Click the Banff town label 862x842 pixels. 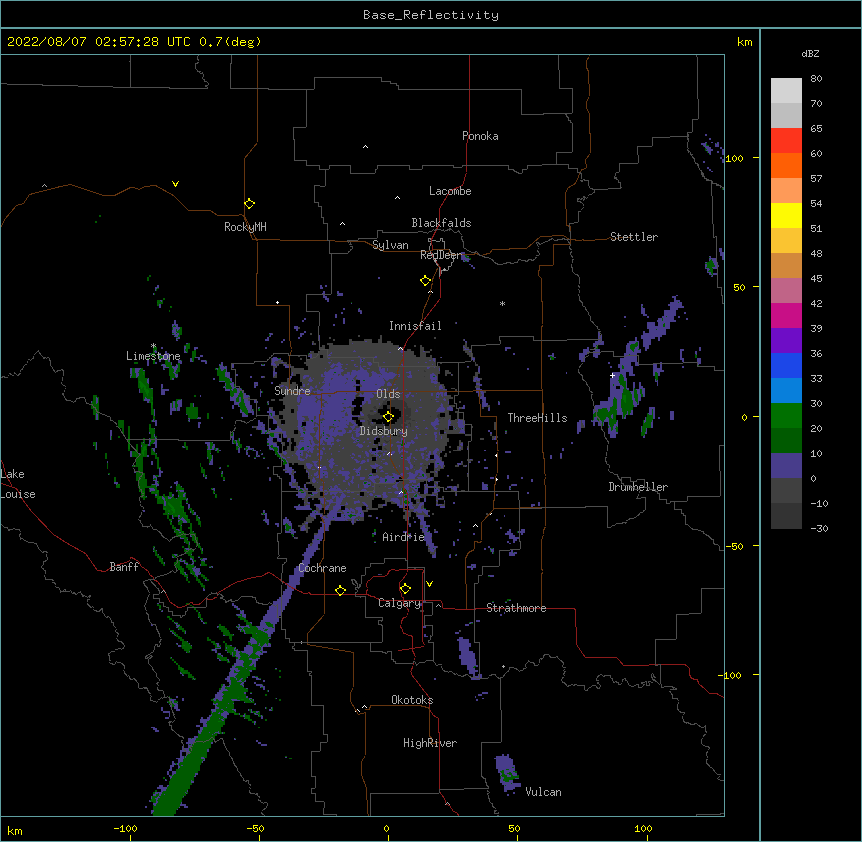click(124, 567)
